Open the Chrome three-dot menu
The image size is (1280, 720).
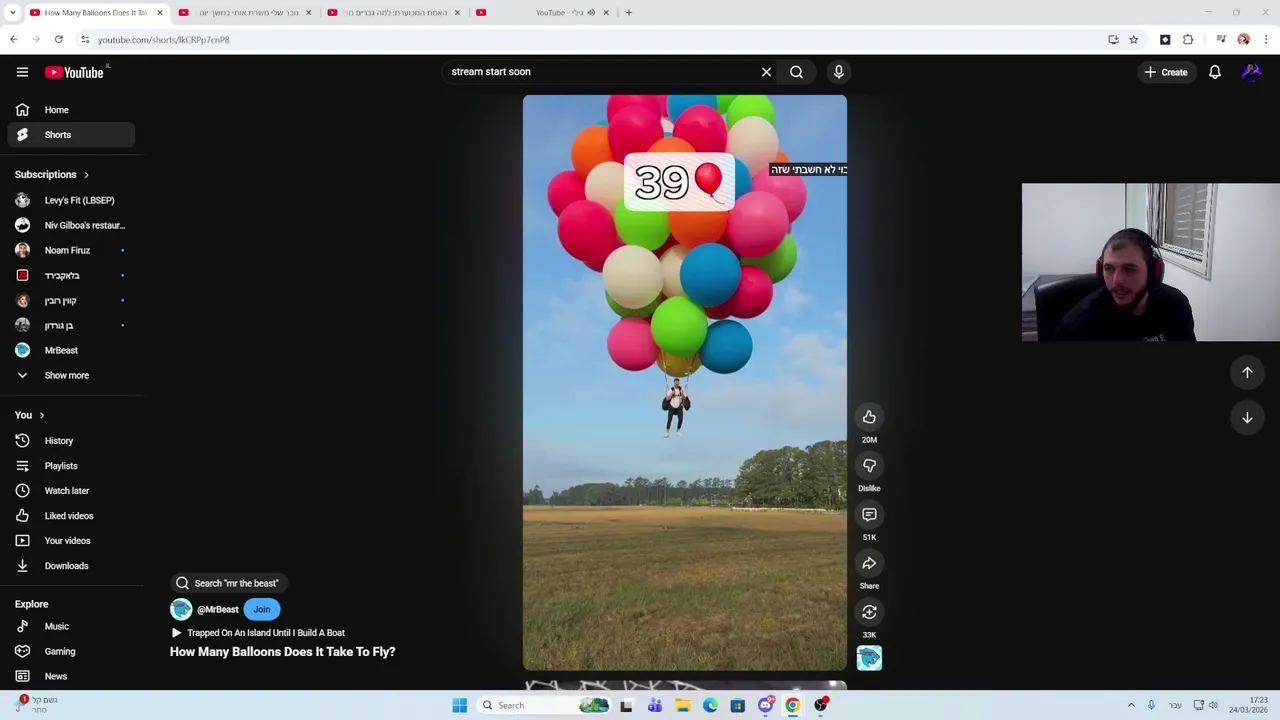(1266, 40)
